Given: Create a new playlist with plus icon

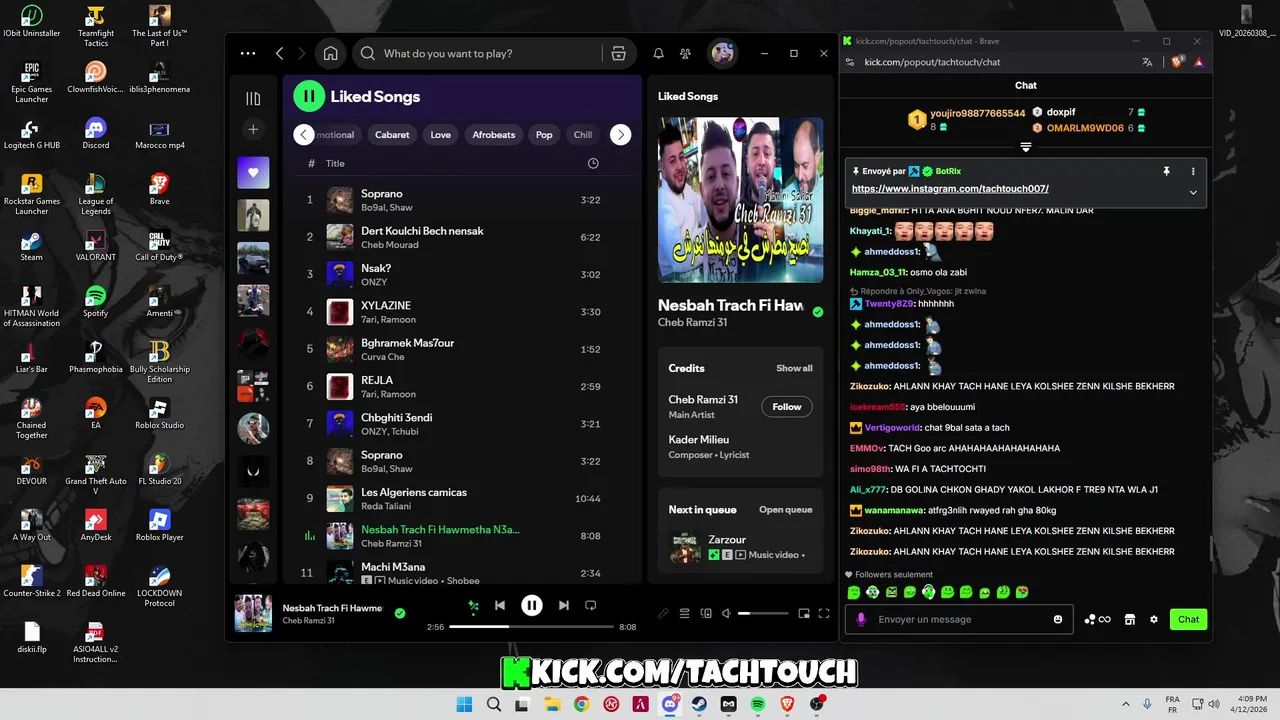Looking at the screenshot, I should (x=253, y=129).
